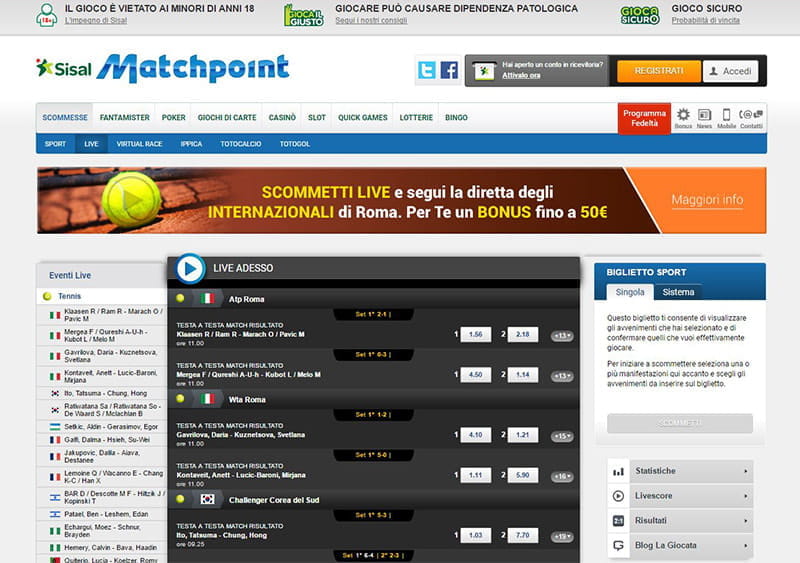Select the Tennis category in Eventi Live
Screen dimensions: 800x563
click(x=102, y=296)
